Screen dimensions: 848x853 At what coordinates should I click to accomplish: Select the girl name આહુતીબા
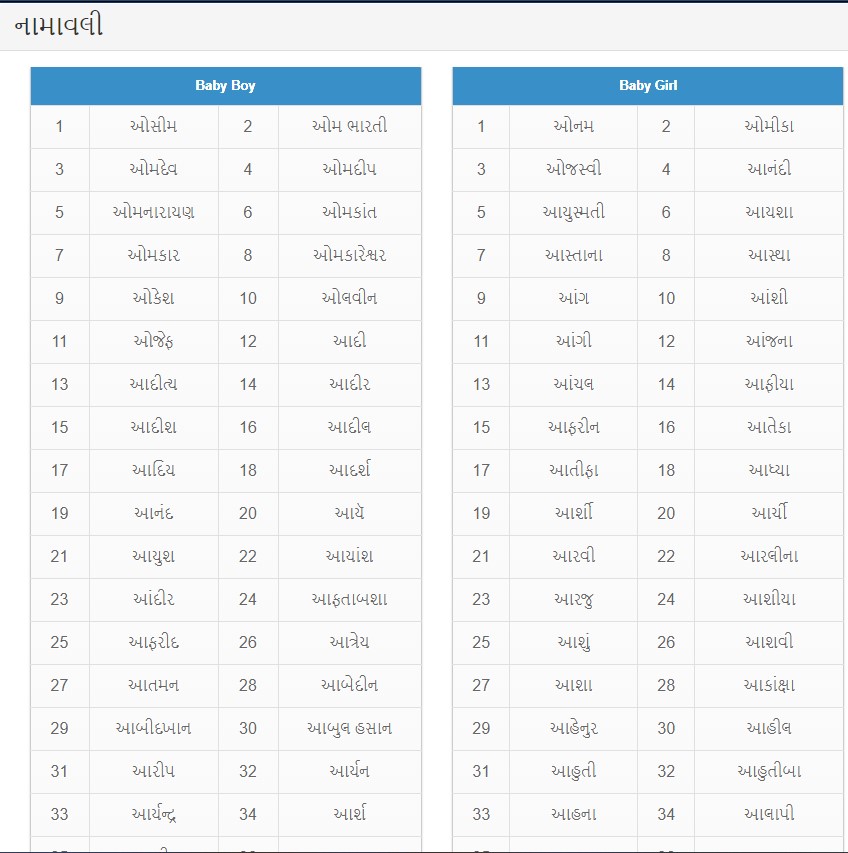(x=768, y=771)
